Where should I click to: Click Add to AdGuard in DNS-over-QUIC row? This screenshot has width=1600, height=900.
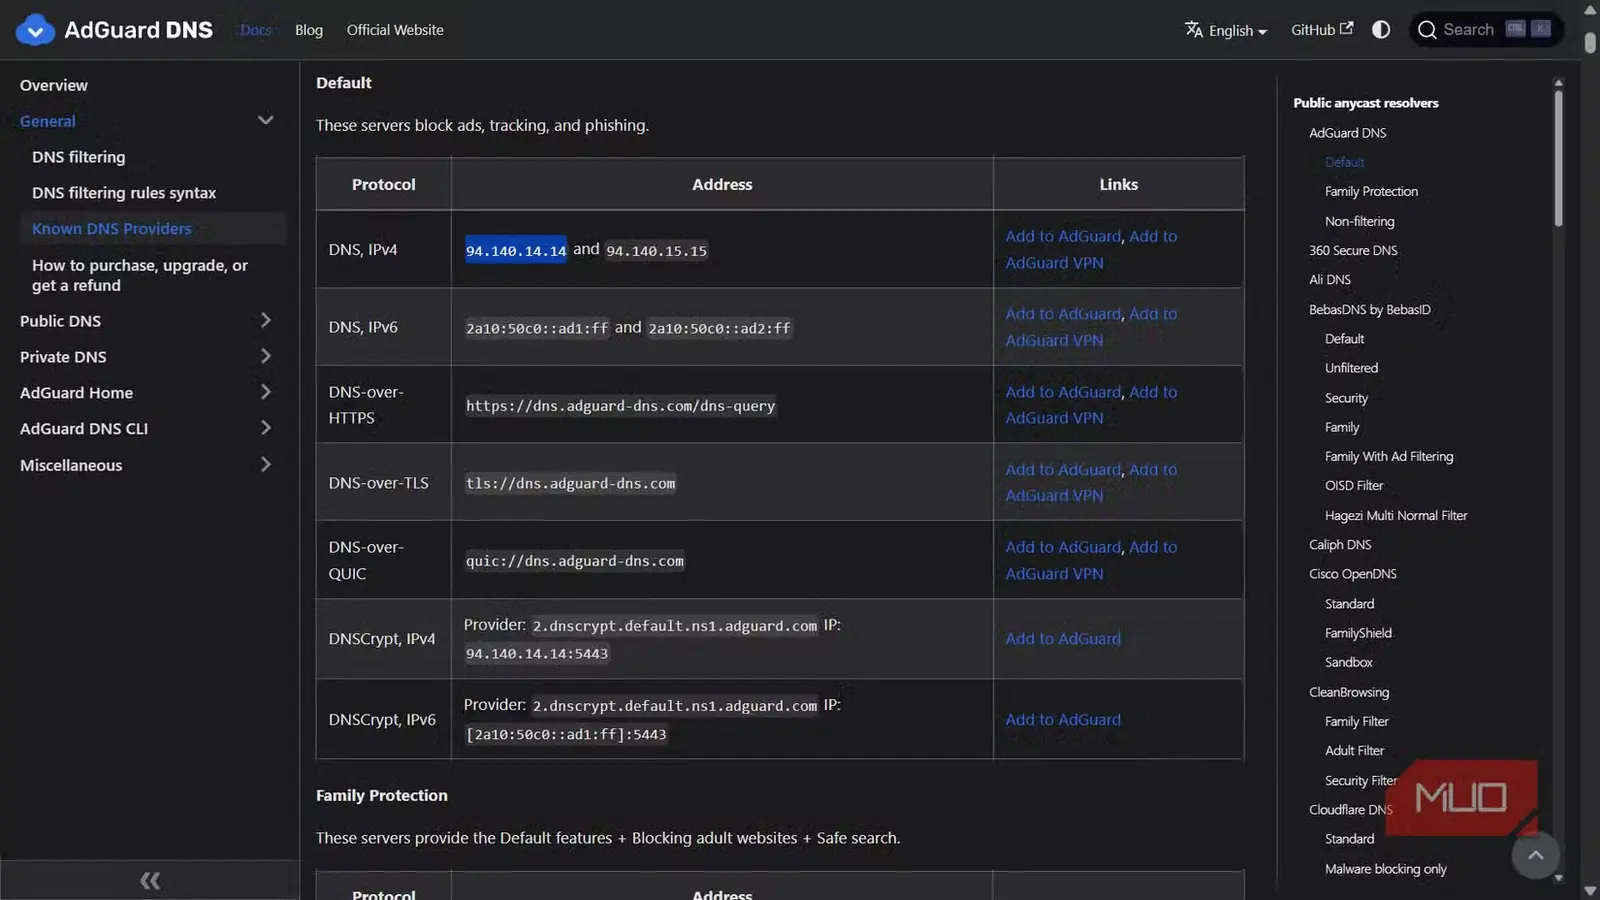point(1063,547)
